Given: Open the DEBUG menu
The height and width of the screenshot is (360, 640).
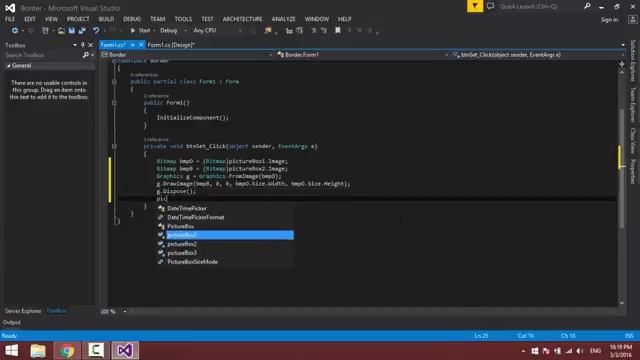Looking at the screenshot, I should 132,19.
